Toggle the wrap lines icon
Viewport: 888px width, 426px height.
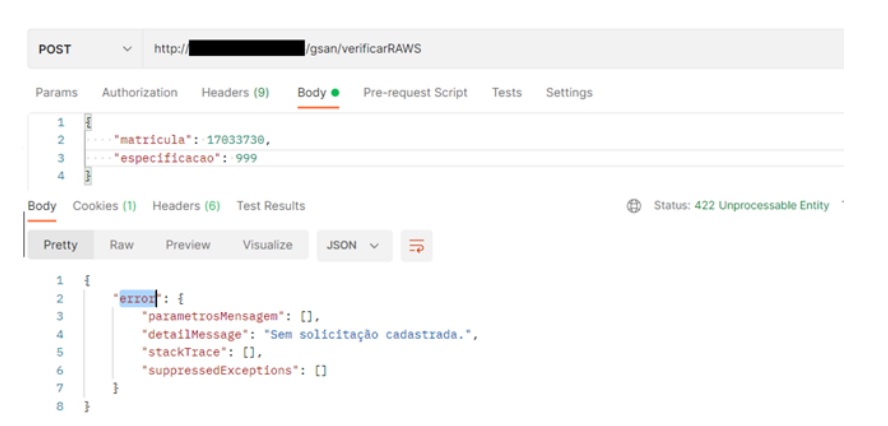point(416,246)
